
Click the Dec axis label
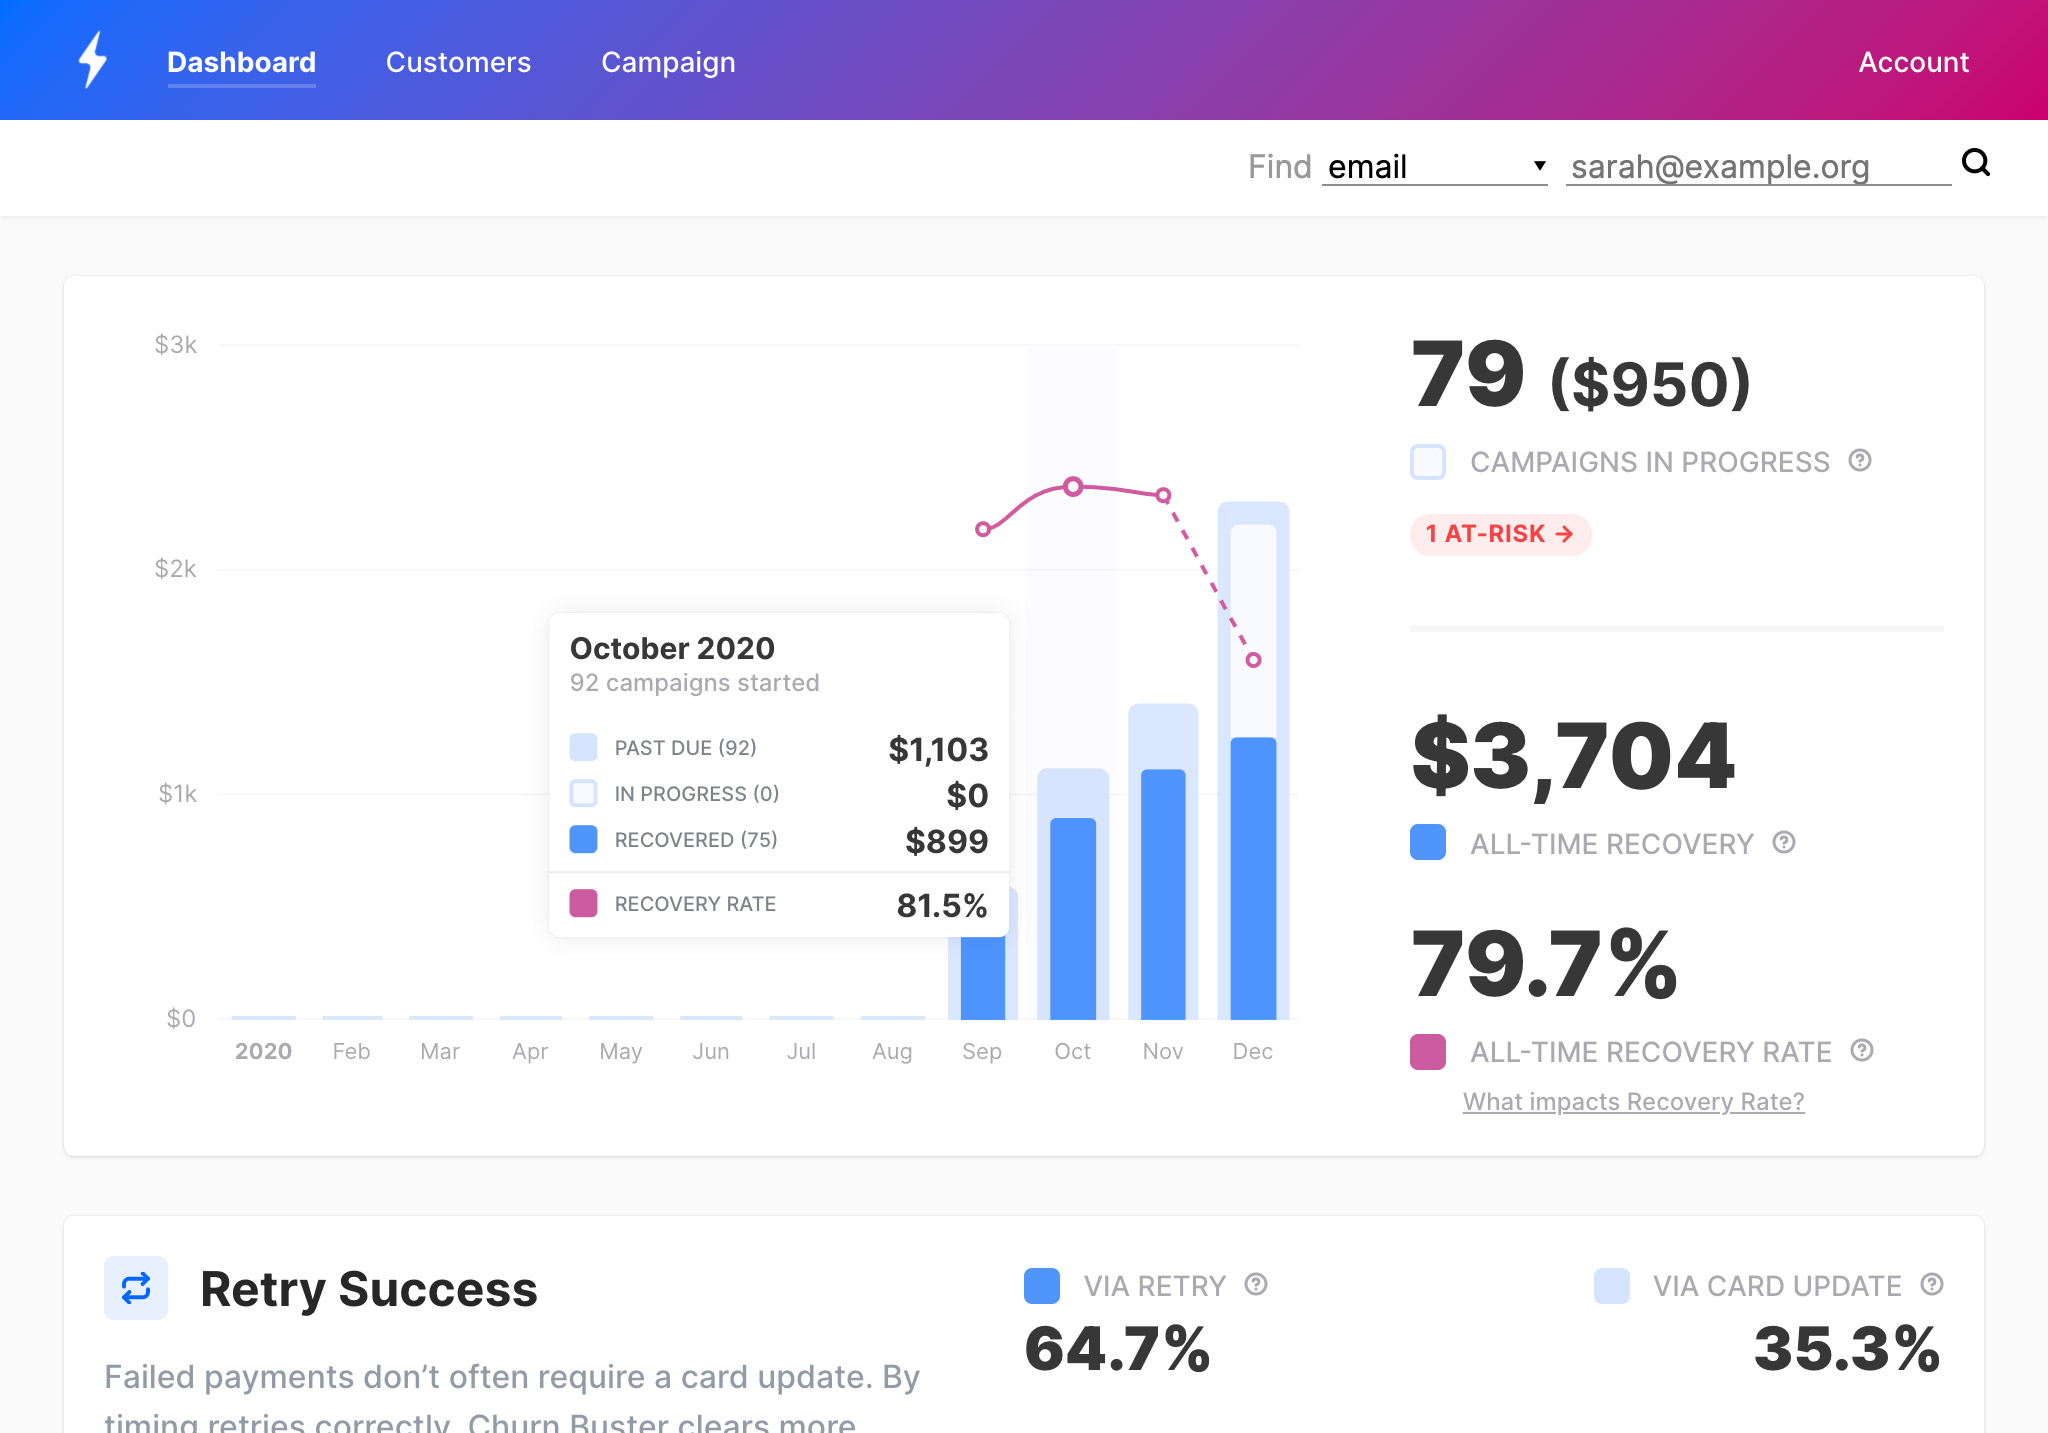[x=1253, y=1051]
